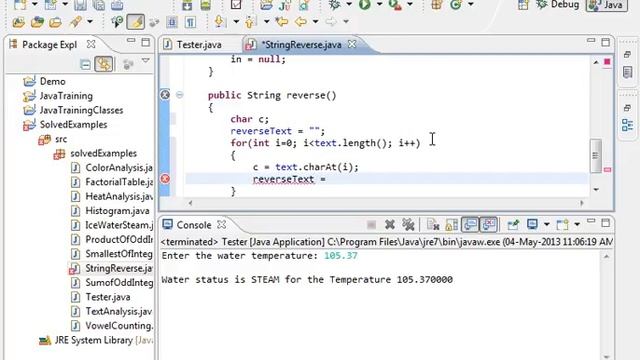Select the JavaTrainingClasses project

(x=81, y=110)
